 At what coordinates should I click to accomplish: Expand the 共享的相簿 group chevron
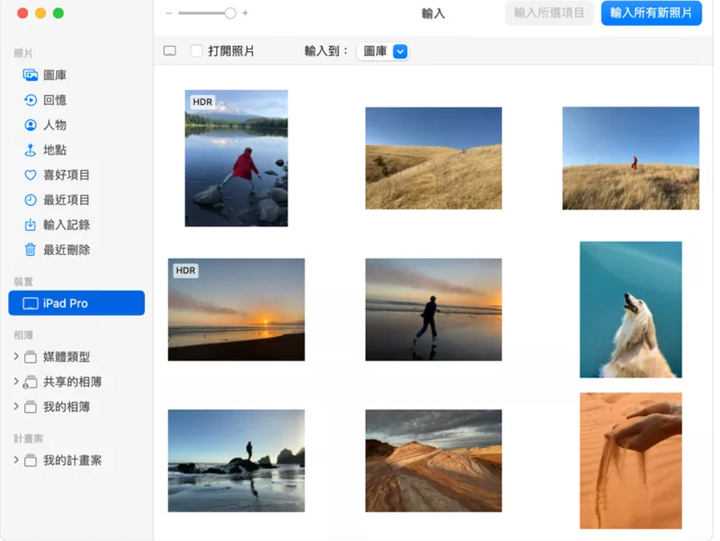click(16, 381)
